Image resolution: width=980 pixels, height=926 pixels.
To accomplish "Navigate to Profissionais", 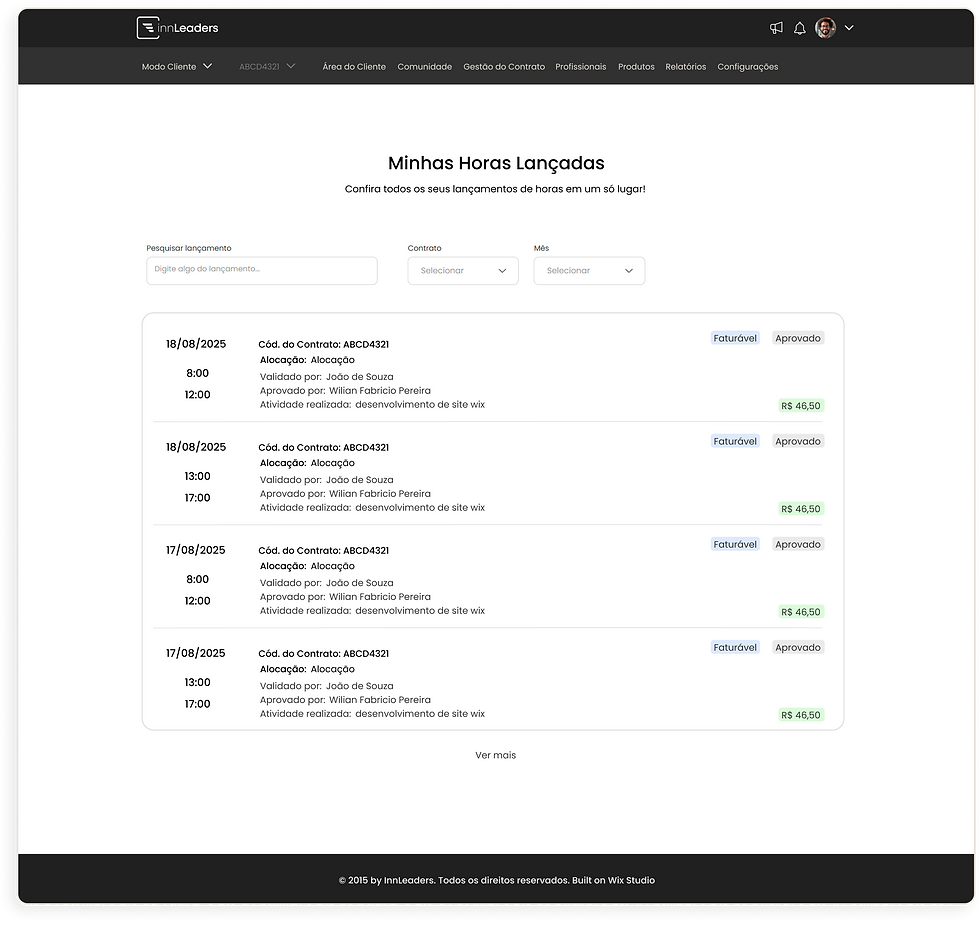I will click(x=581, y=67).
